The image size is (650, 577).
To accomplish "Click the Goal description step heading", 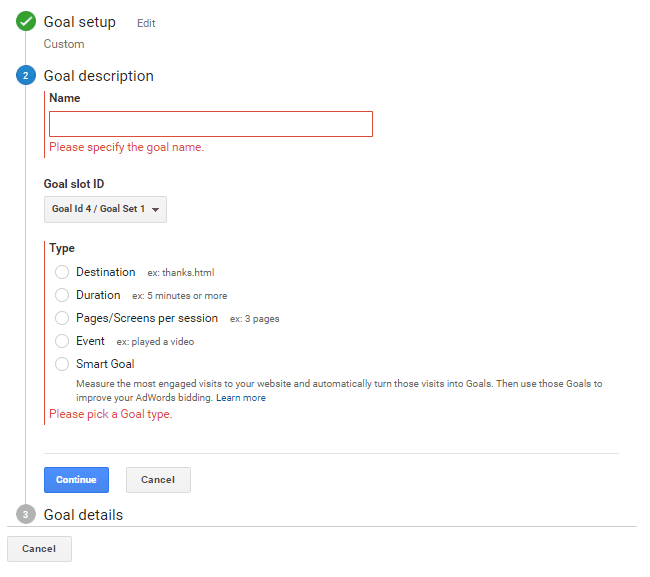I will 99,76.
